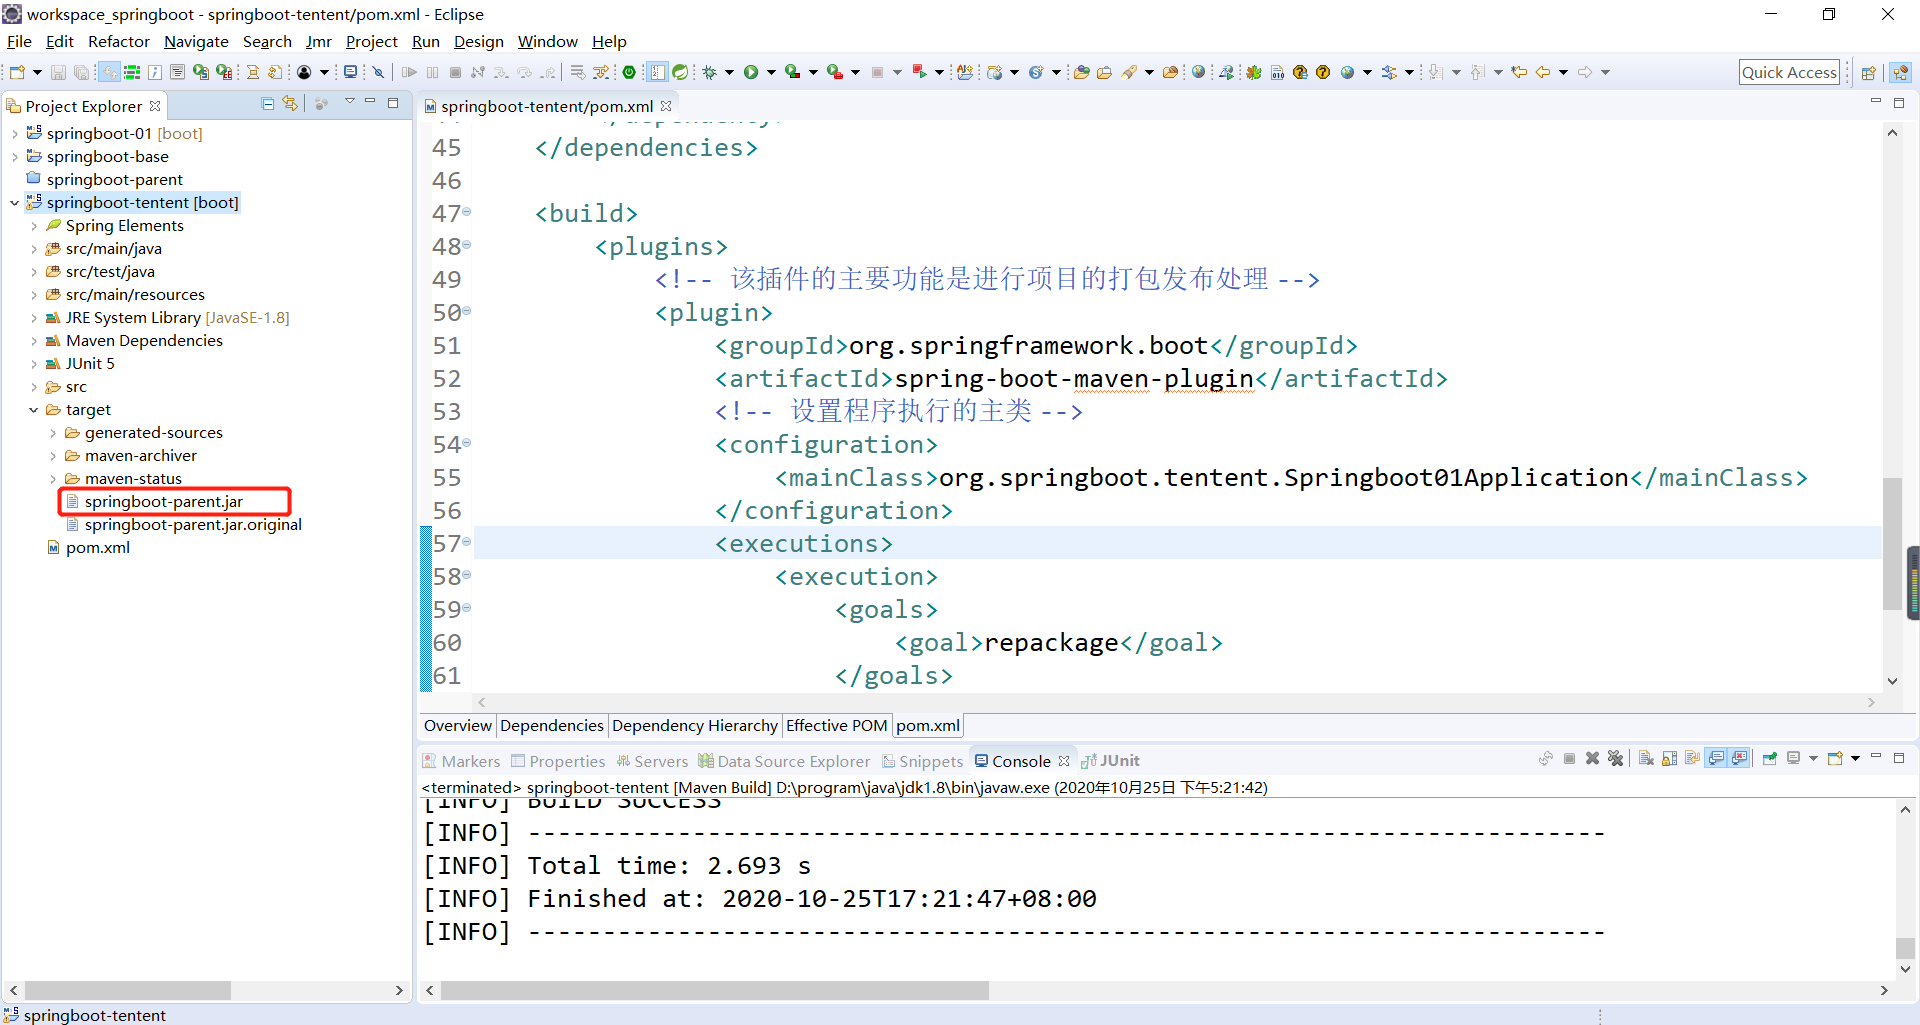Click Remove All Terminated Launches icon
The image size is (1920, 1025).
pos(1615,758)
